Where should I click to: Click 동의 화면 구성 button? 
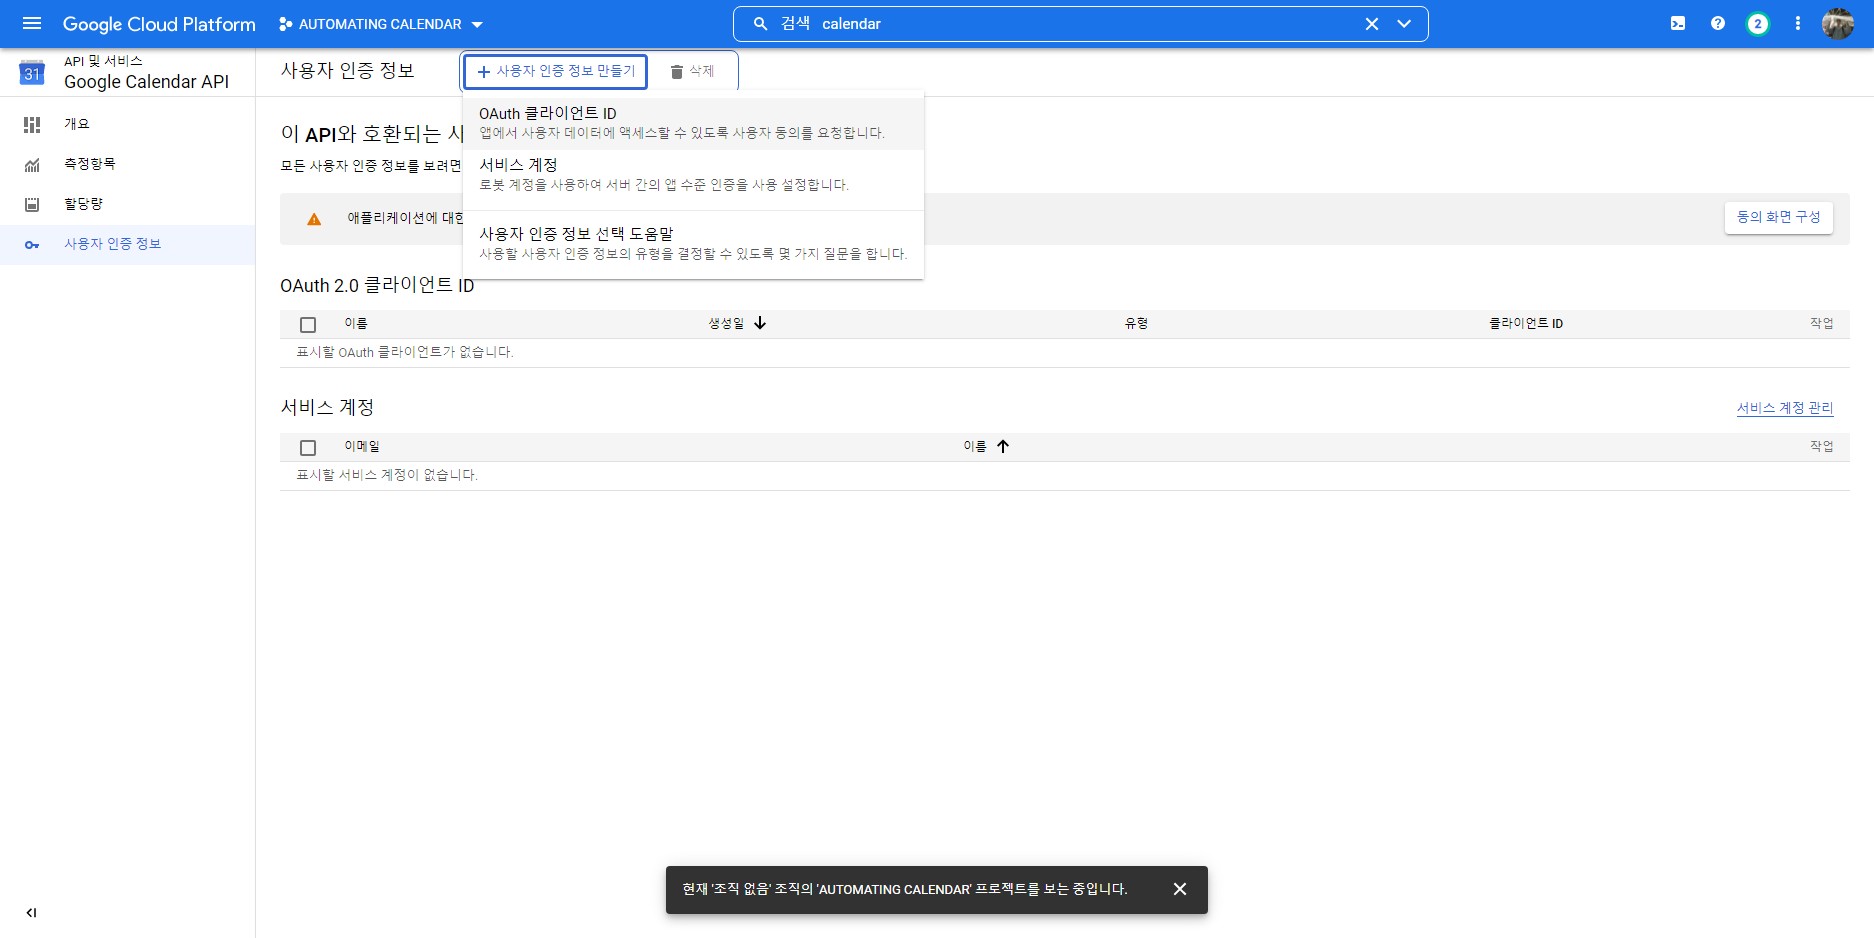(1778, 217)
